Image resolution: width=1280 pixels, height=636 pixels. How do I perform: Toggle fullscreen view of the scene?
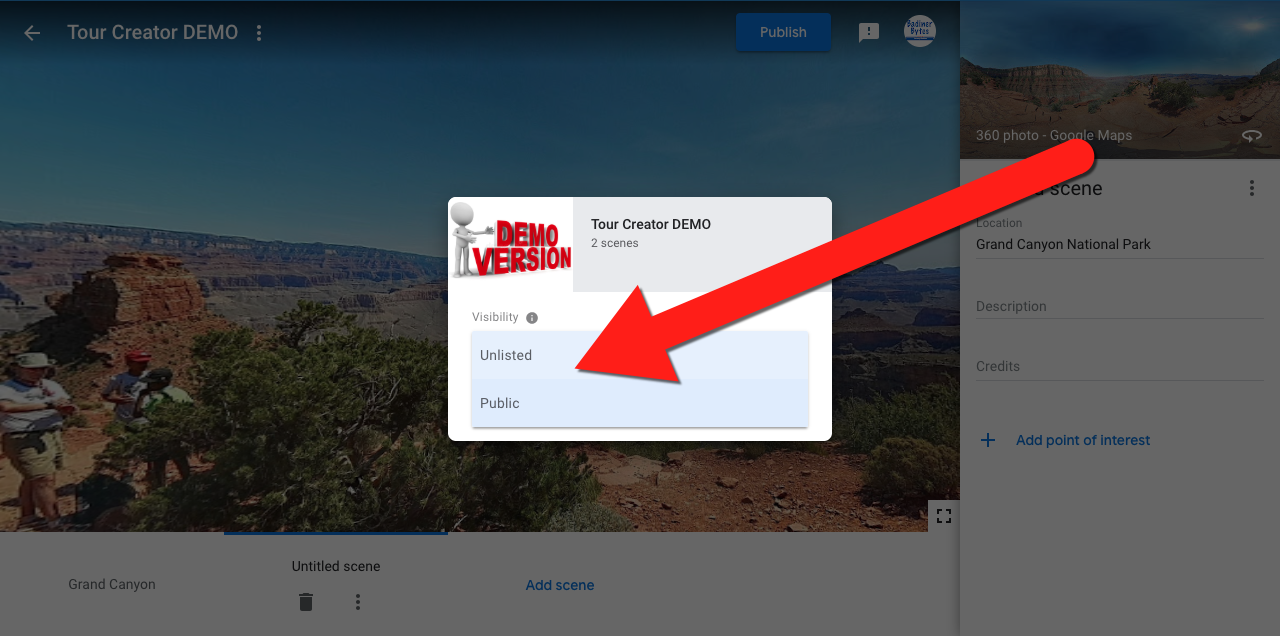tap(944, 516)
